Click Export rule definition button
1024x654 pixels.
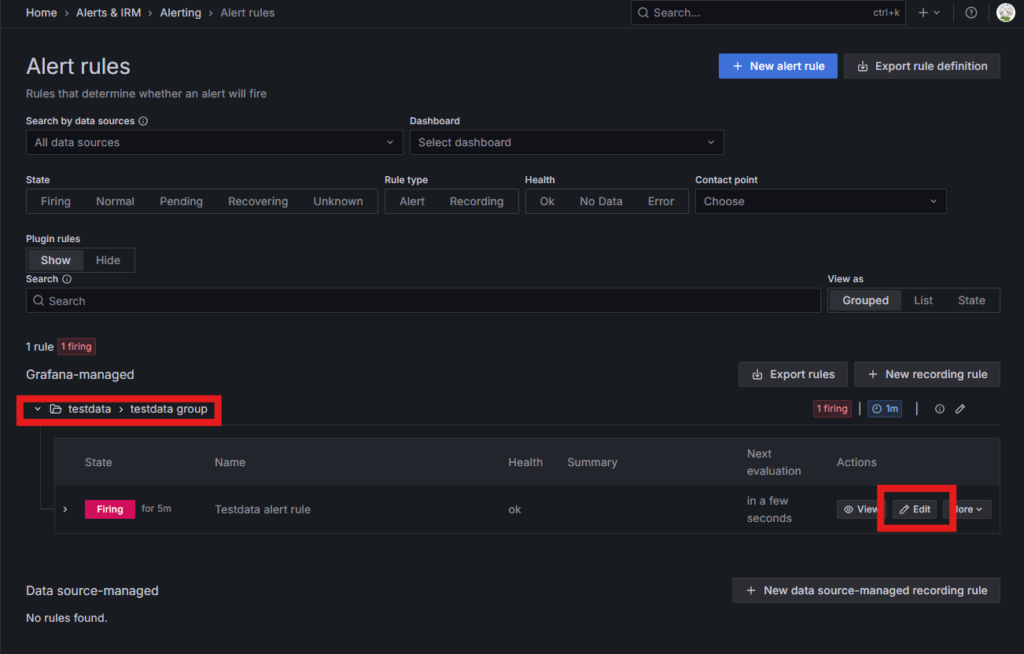[922, 66]
